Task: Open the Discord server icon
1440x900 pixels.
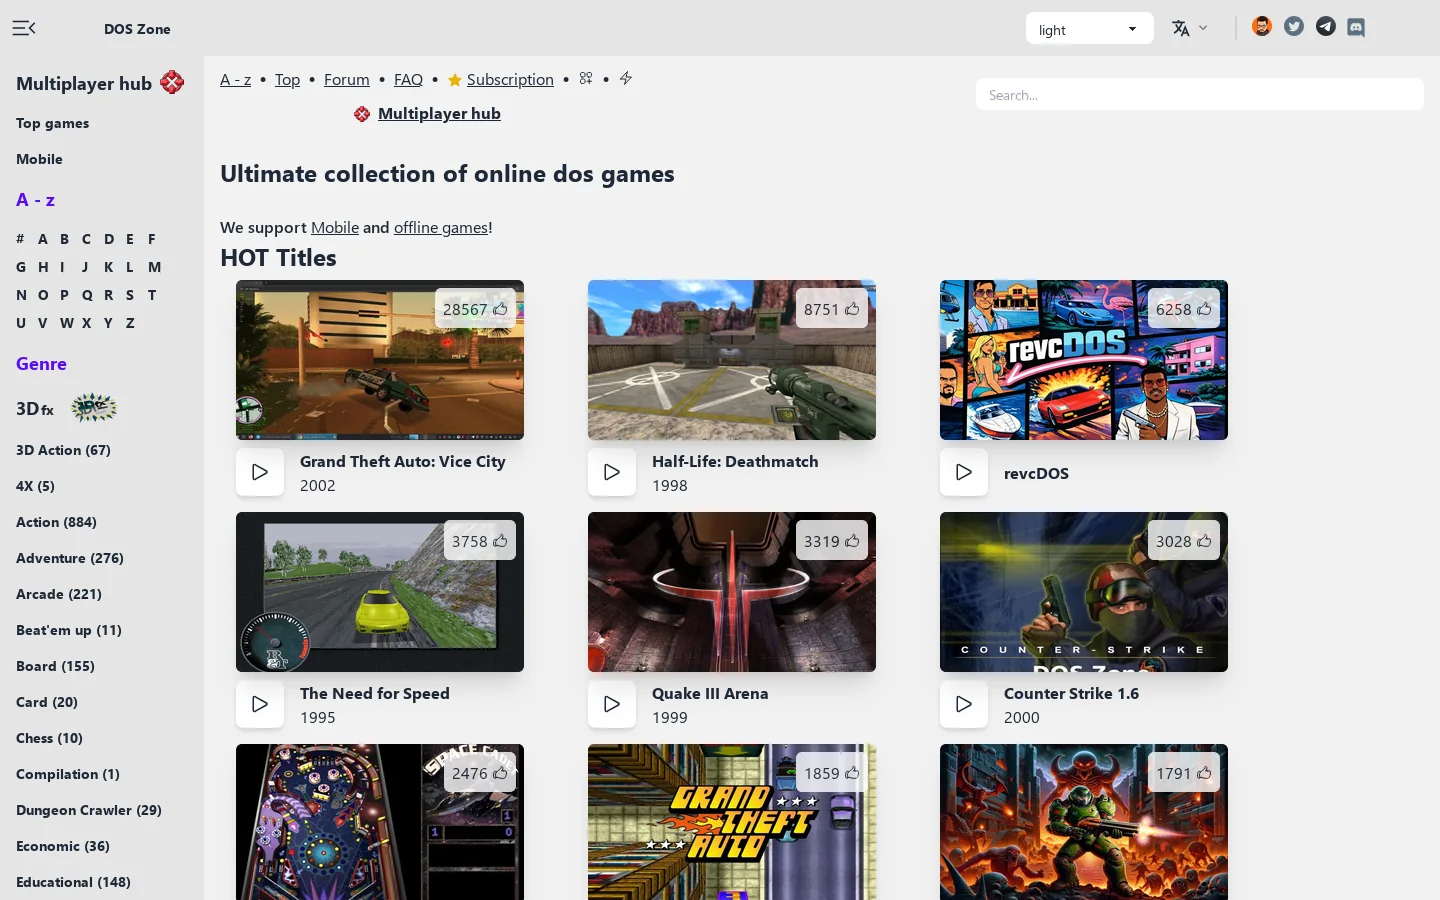Action: pyautogui.click(x=1356, y=27)
